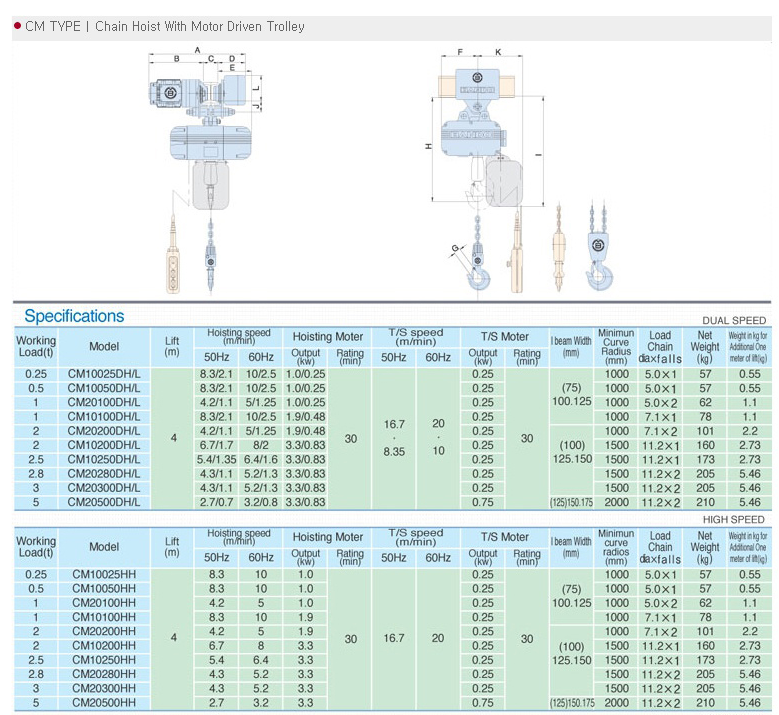Viewport: 779px width, 715px height.
Task: Click model CM10050HH cell
Action: [104, 589]
